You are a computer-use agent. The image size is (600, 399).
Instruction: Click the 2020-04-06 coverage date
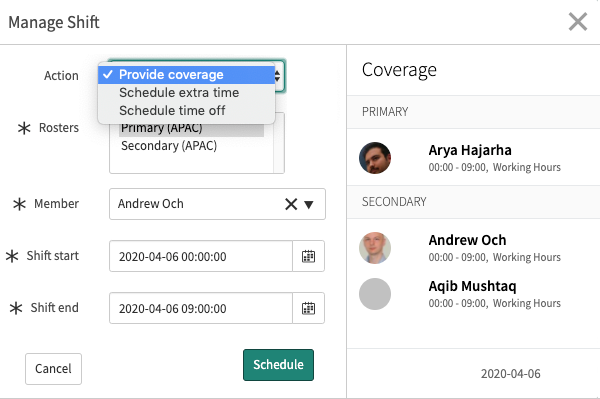coord(510,374)
